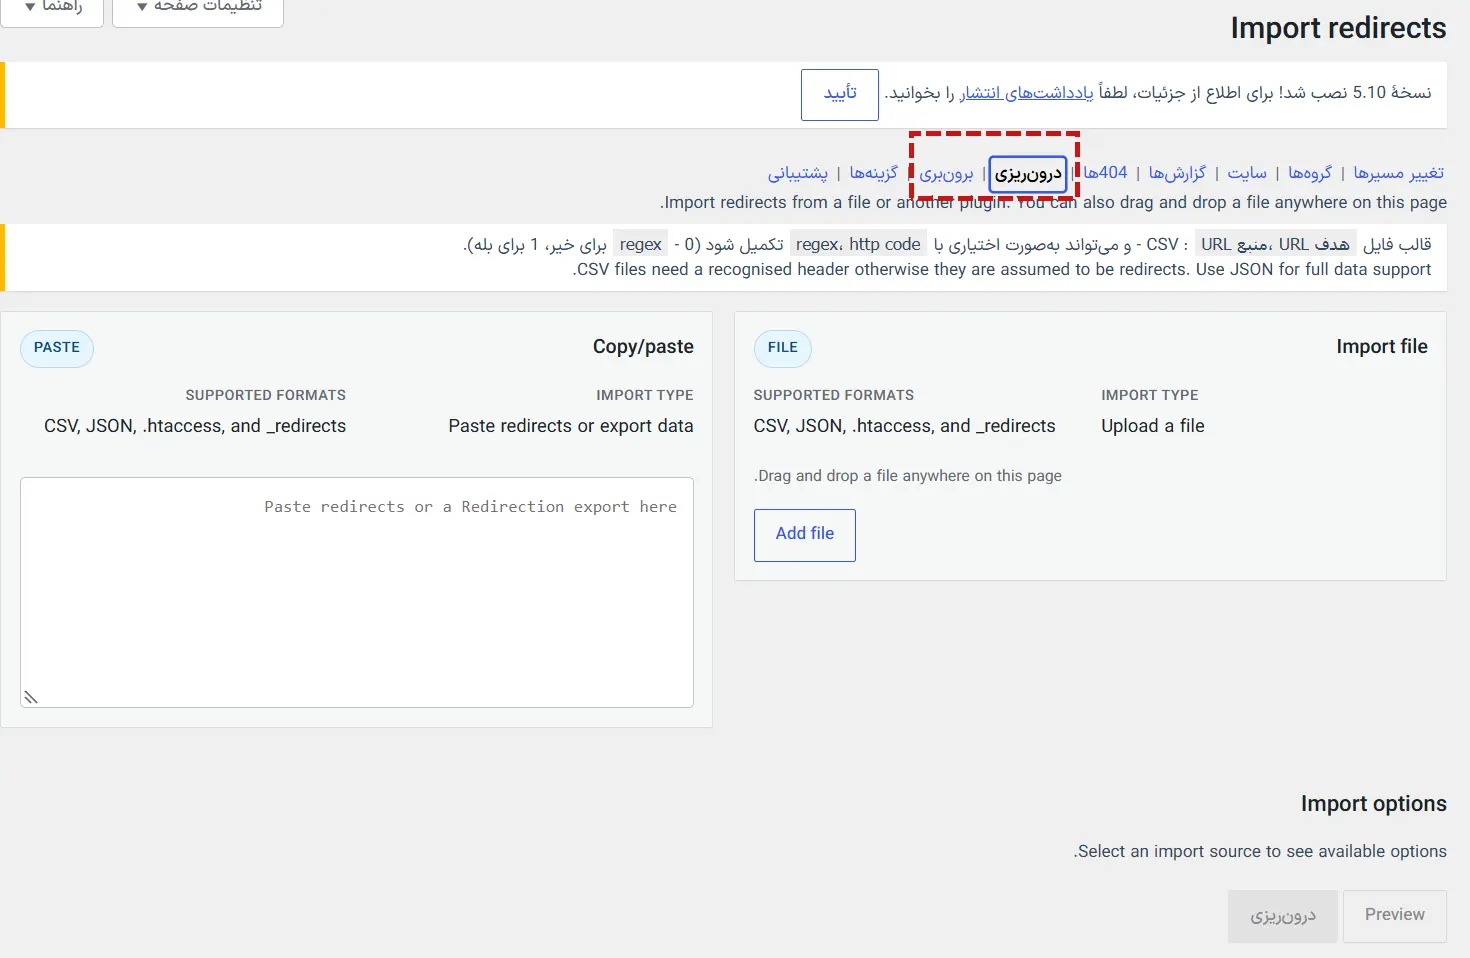Grab the textarea resize handle icon

pyautogui.click(x=31, y=697)
